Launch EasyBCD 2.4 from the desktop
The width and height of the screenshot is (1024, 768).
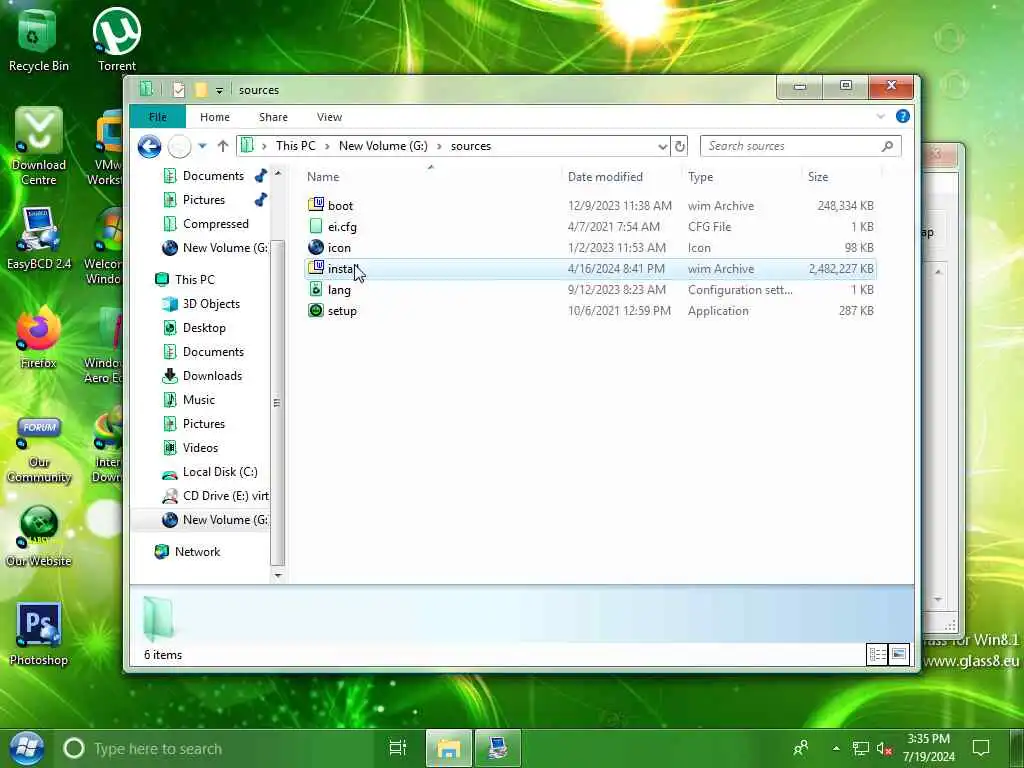[39, 238]
